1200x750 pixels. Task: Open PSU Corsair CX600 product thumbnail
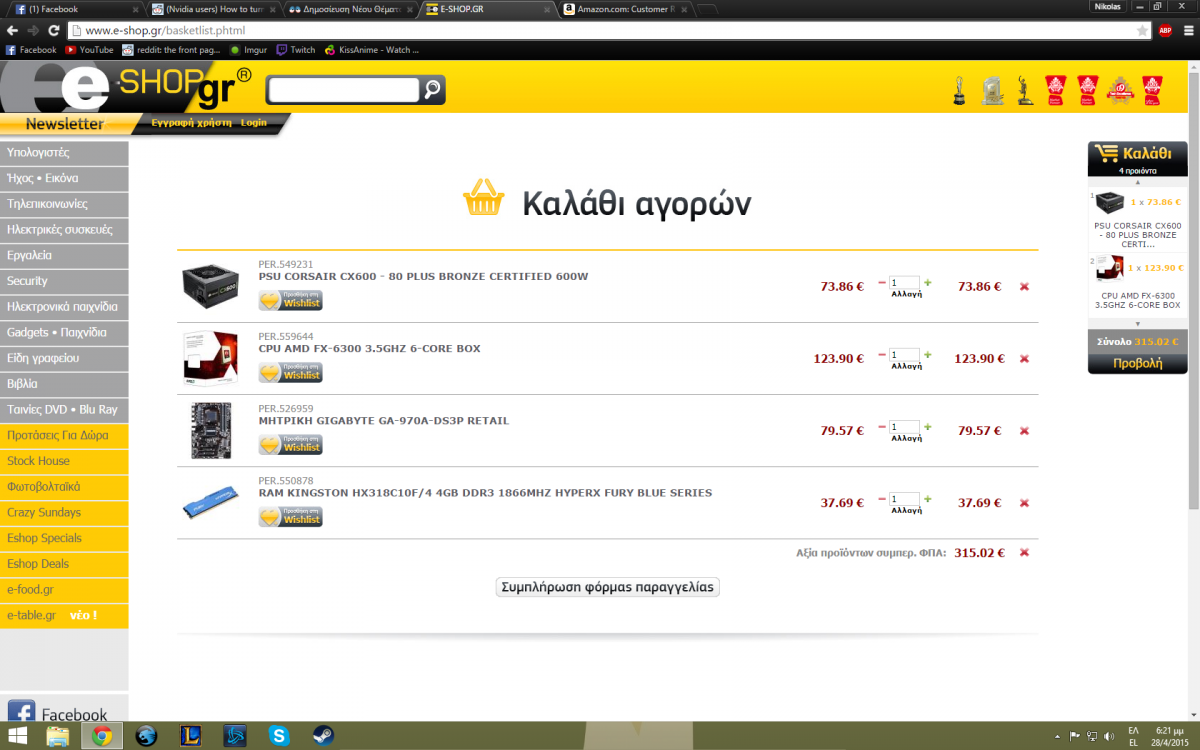(x=211, y=287)
